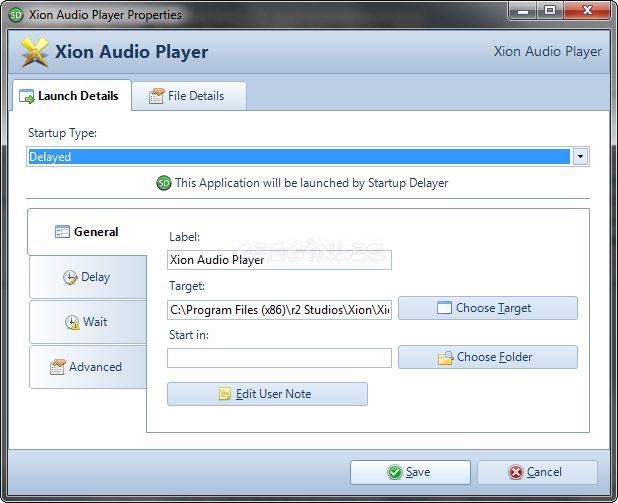Click the 'Startup Type:' label
The image size is (618, 503).
click(x=62, y=133)
